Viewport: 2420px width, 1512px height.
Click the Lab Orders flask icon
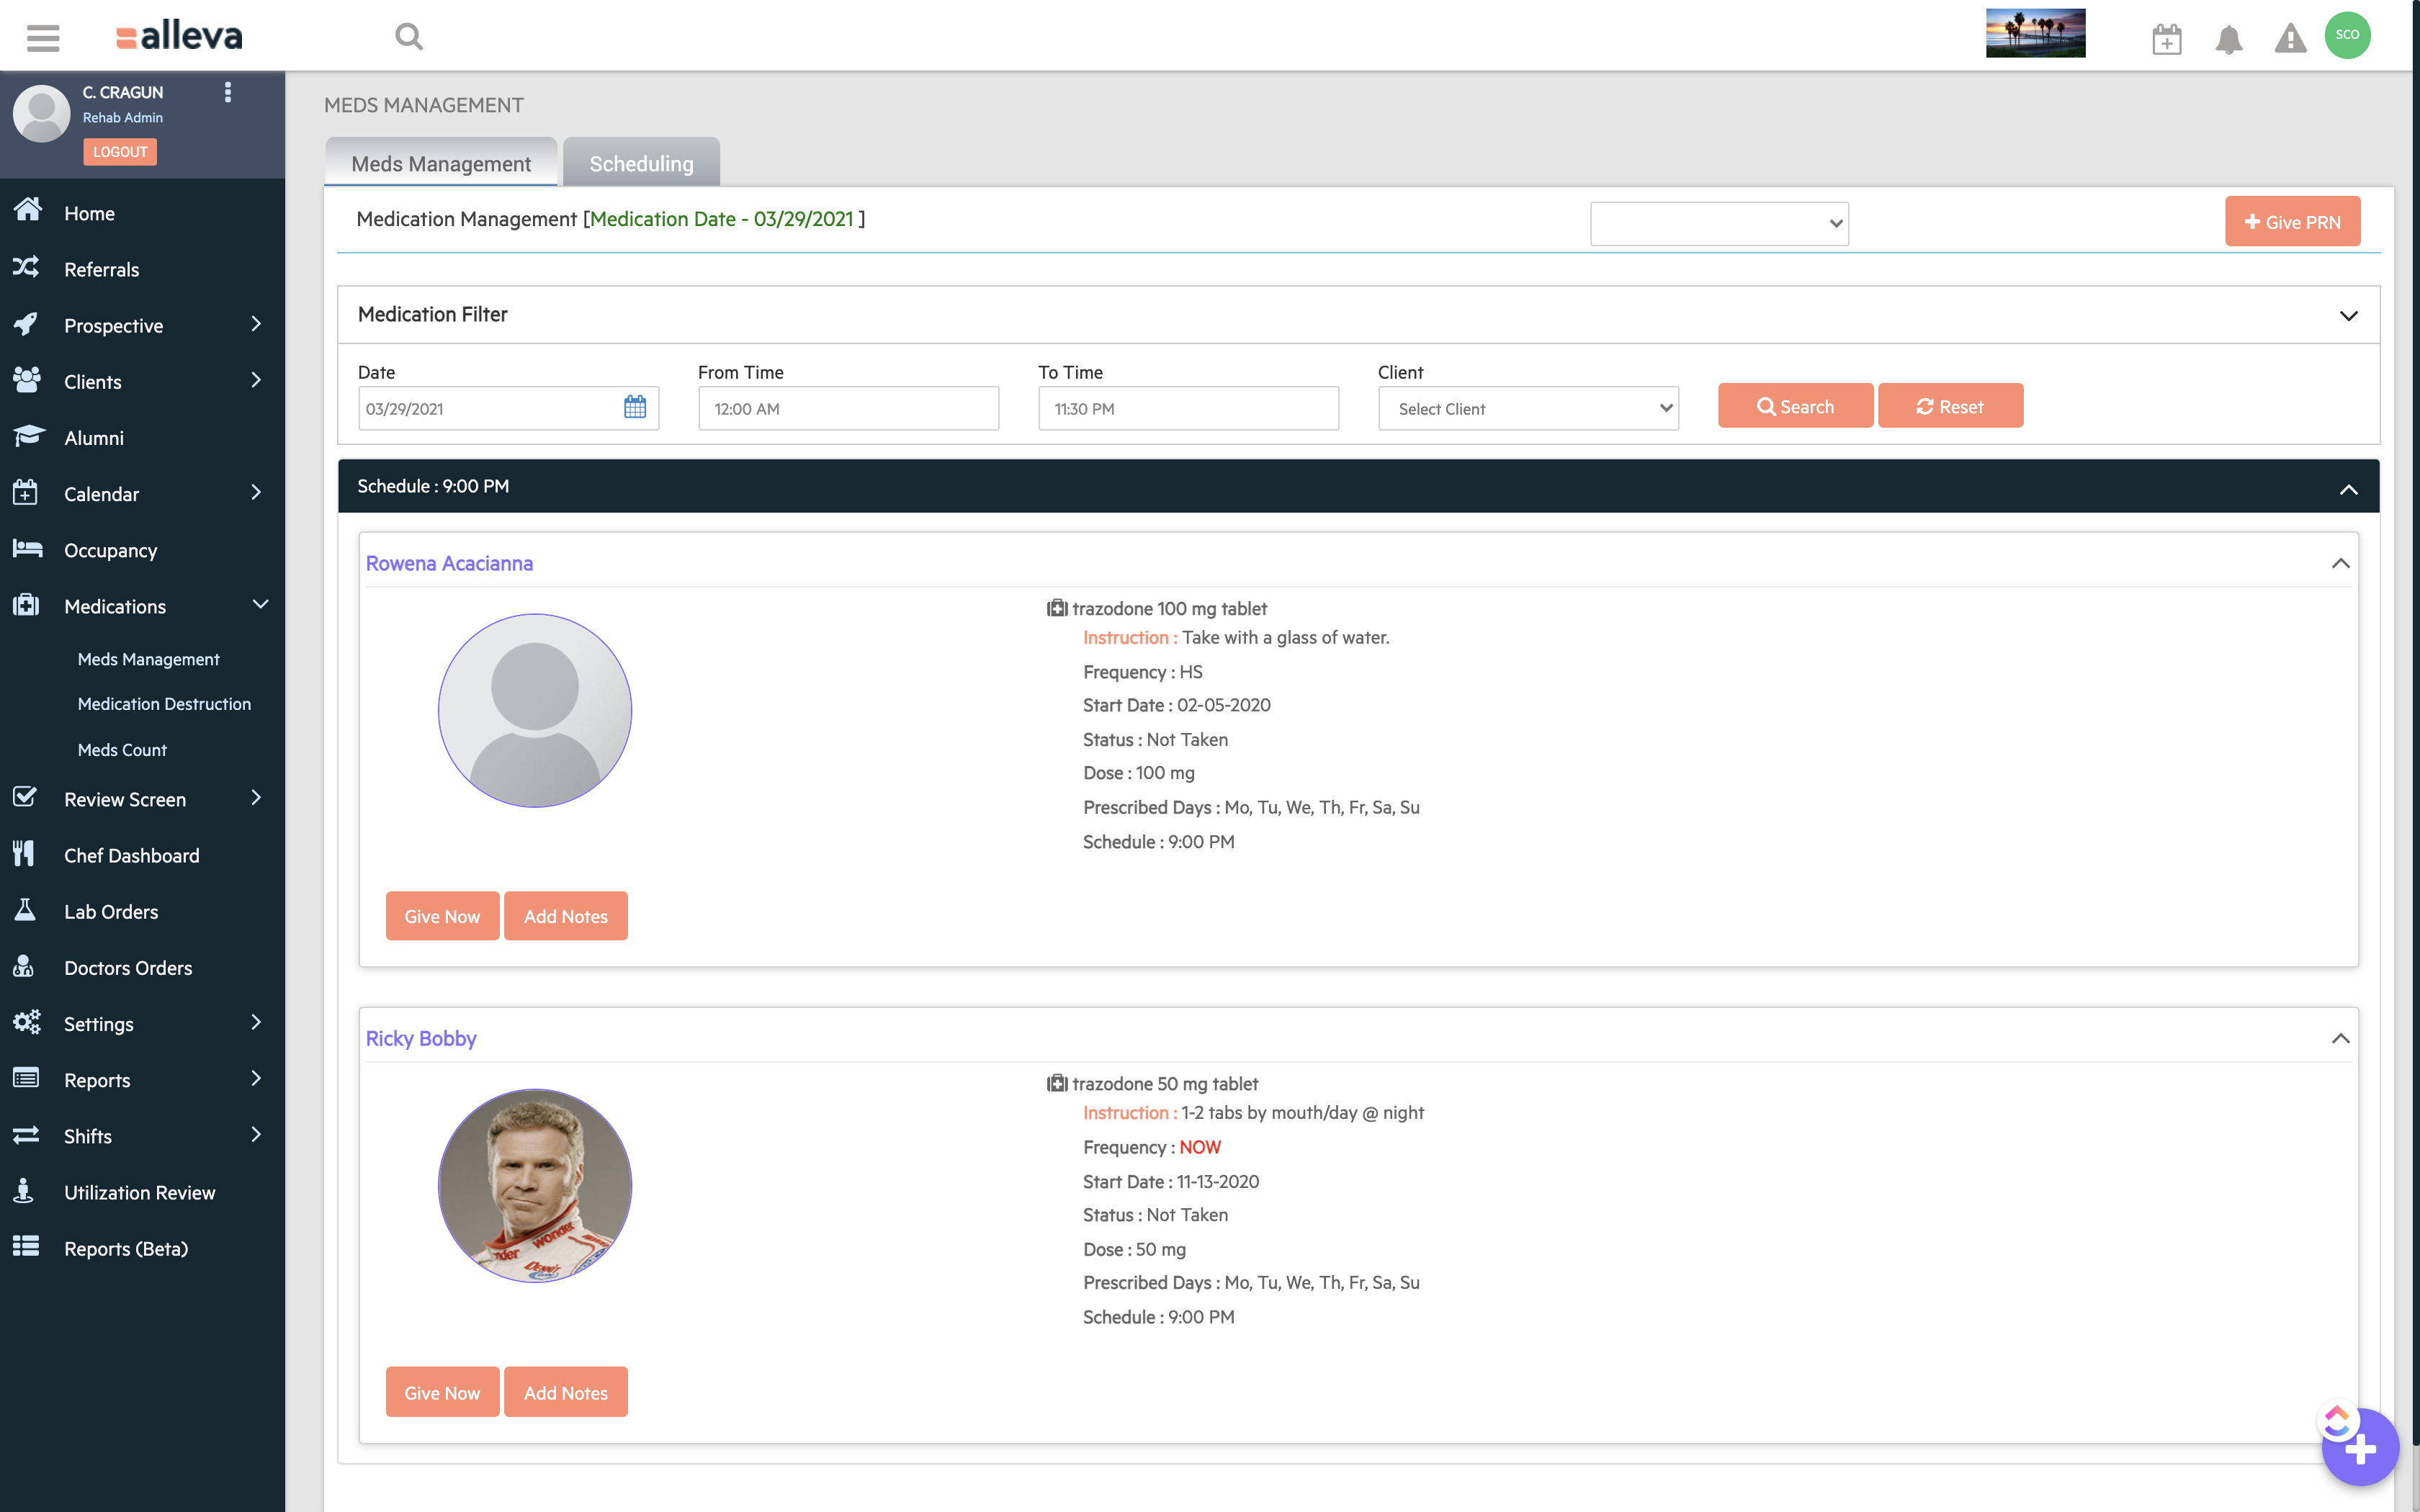[x=27, y=910]
